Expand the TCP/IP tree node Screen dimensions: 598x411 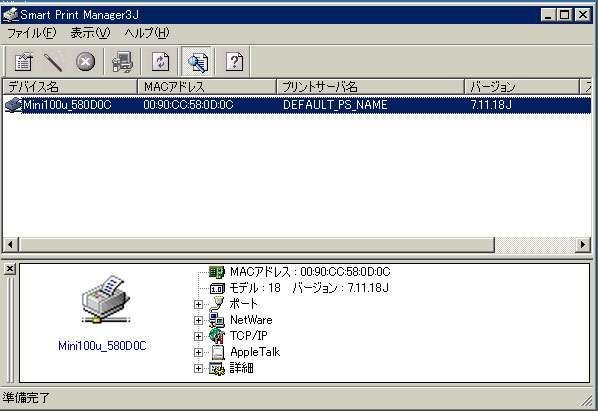click(x=198, y=336)
